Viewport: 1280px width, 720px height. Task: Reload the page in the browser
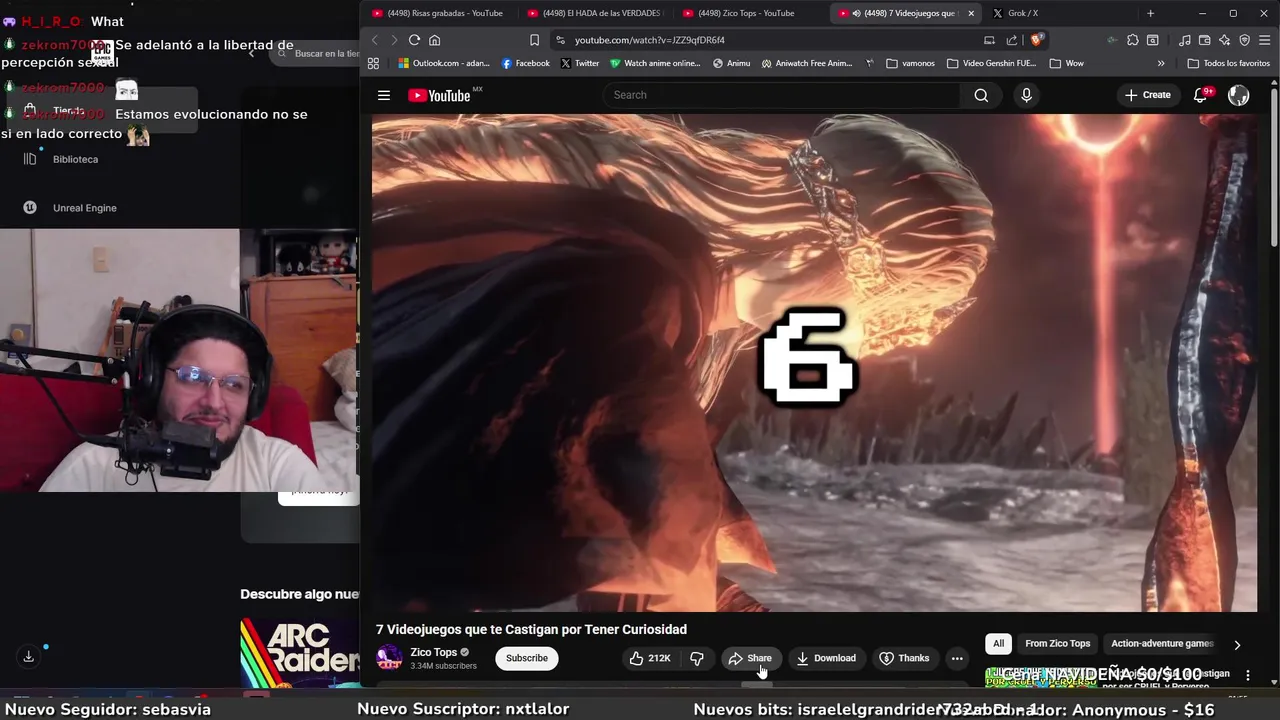[x=414, y=40]
